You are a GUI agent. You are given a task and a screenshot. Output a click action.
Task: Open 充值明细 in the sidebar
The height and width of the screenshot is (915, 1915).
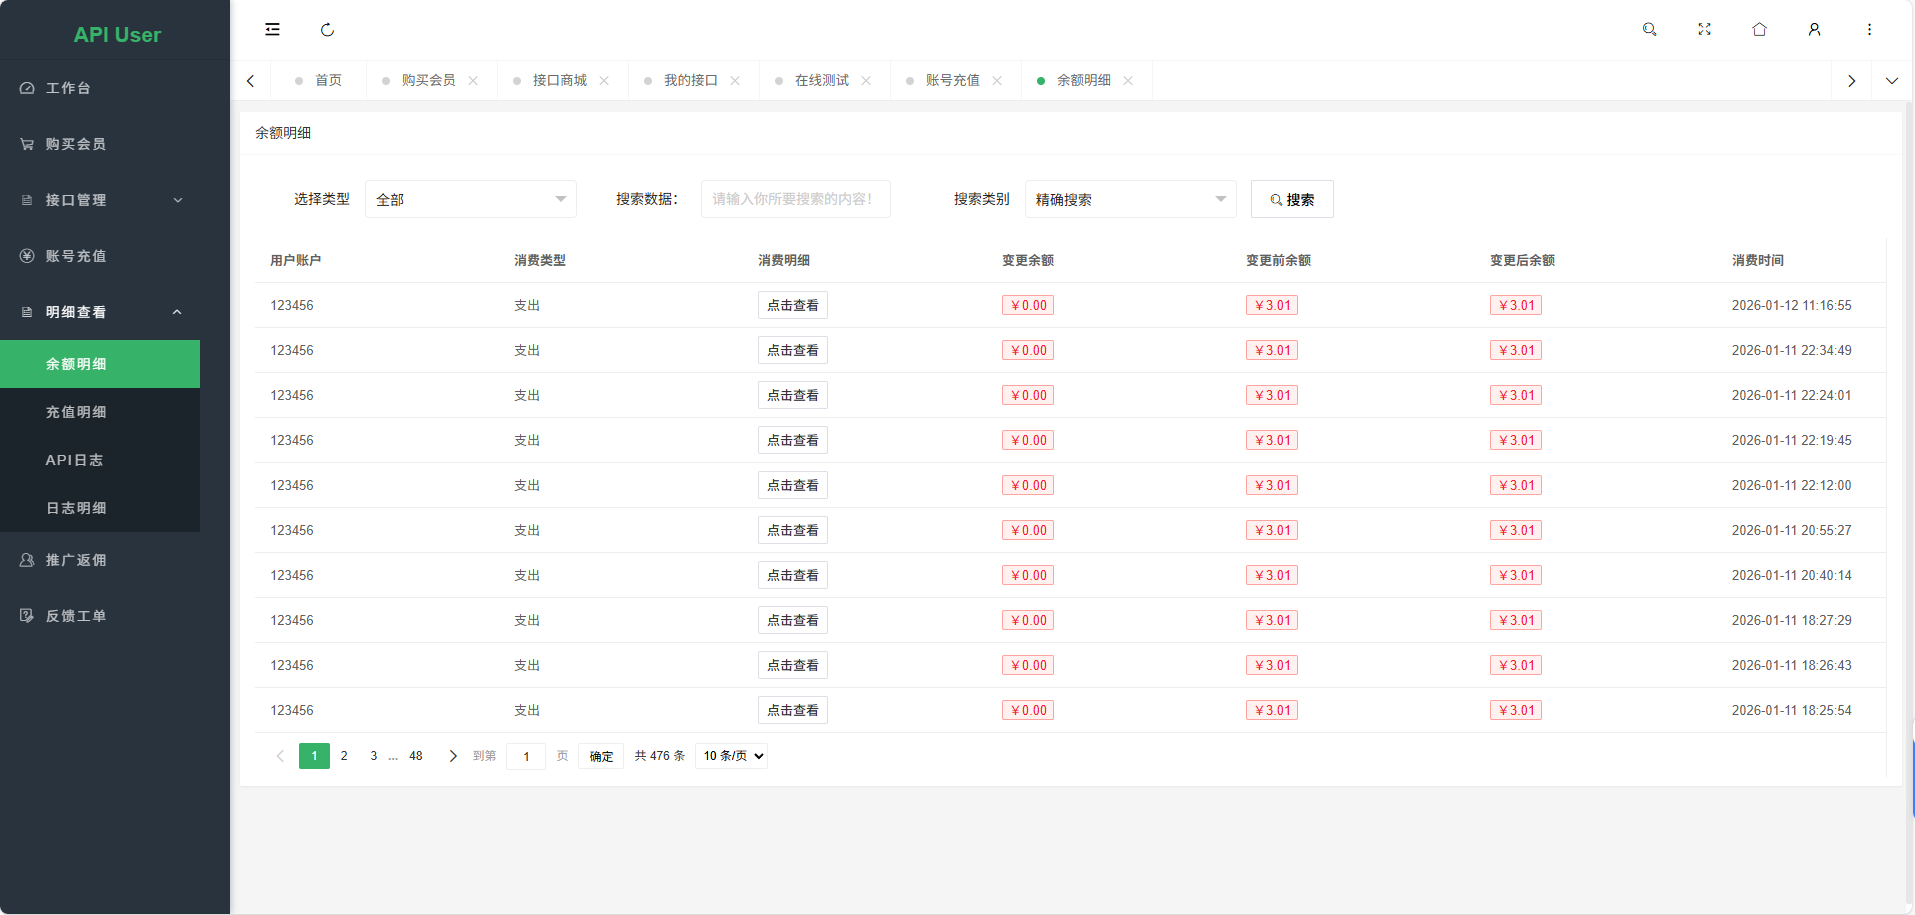coord(76,412)
